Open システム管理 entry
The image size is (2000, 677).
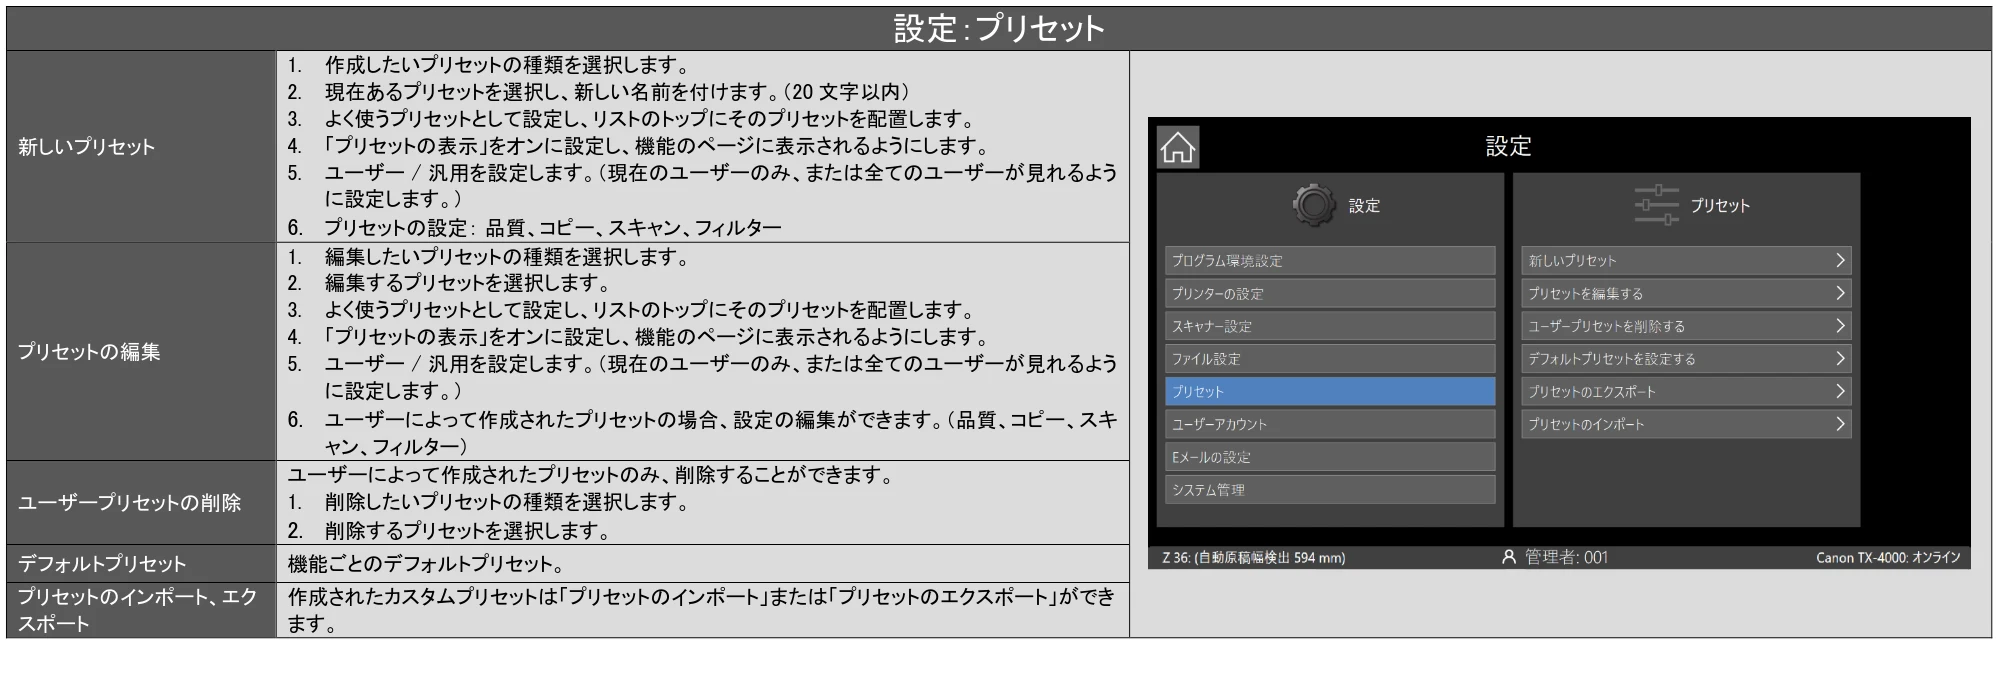1330,490
